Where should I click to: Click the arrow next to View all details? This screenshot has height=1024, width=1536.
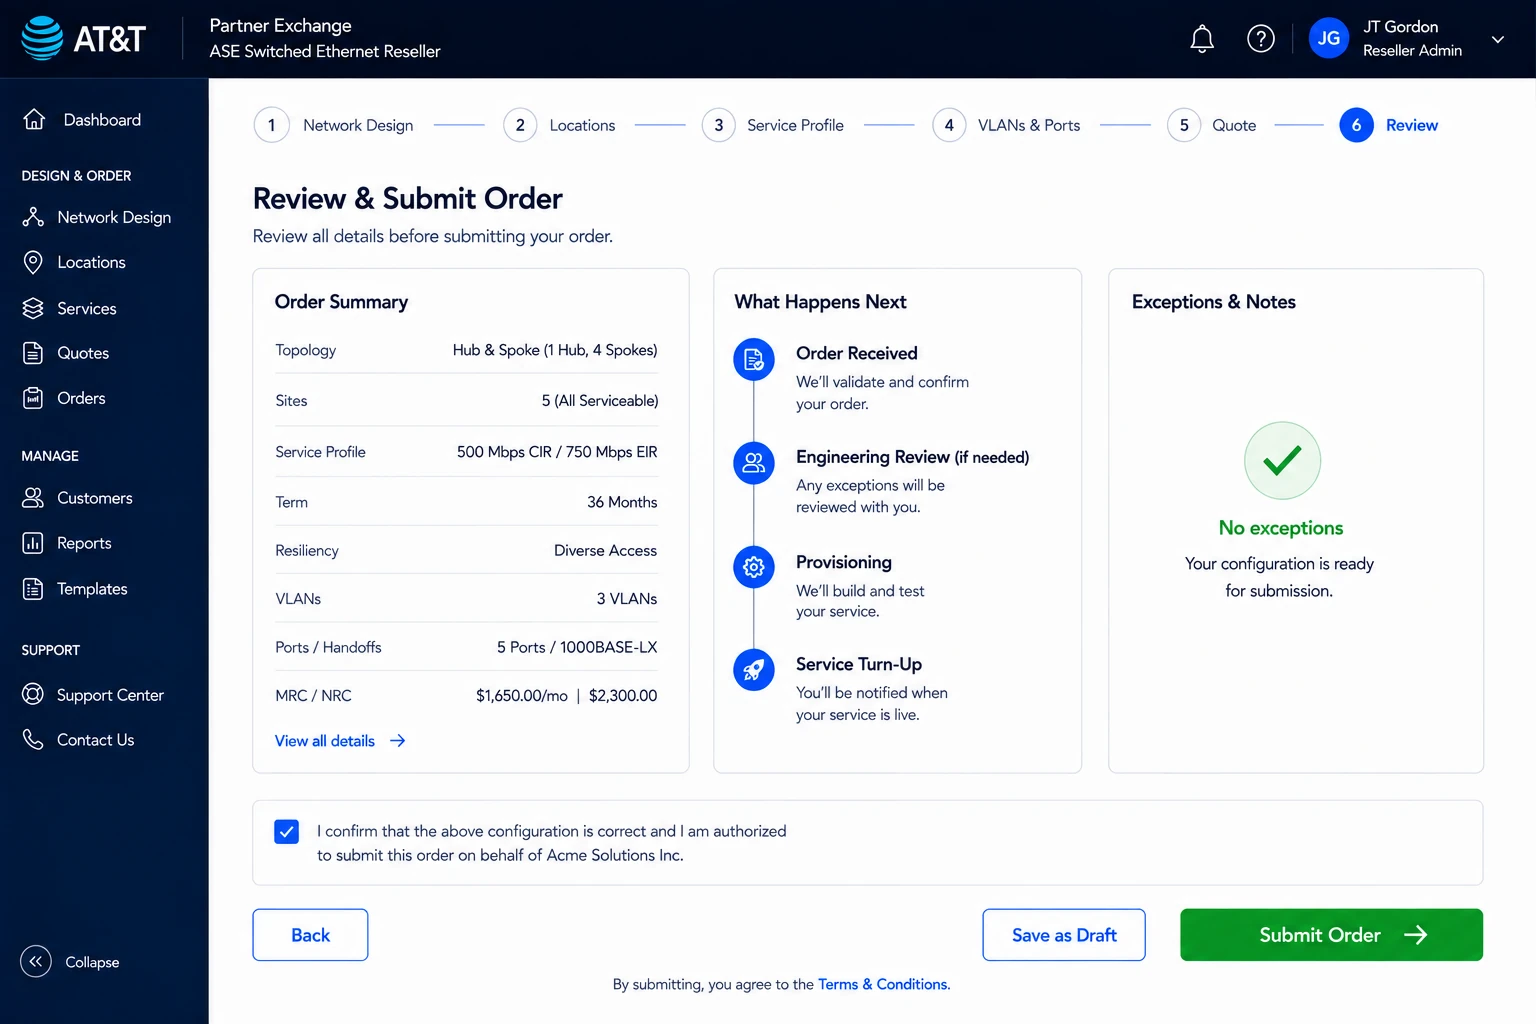(397, 741)
